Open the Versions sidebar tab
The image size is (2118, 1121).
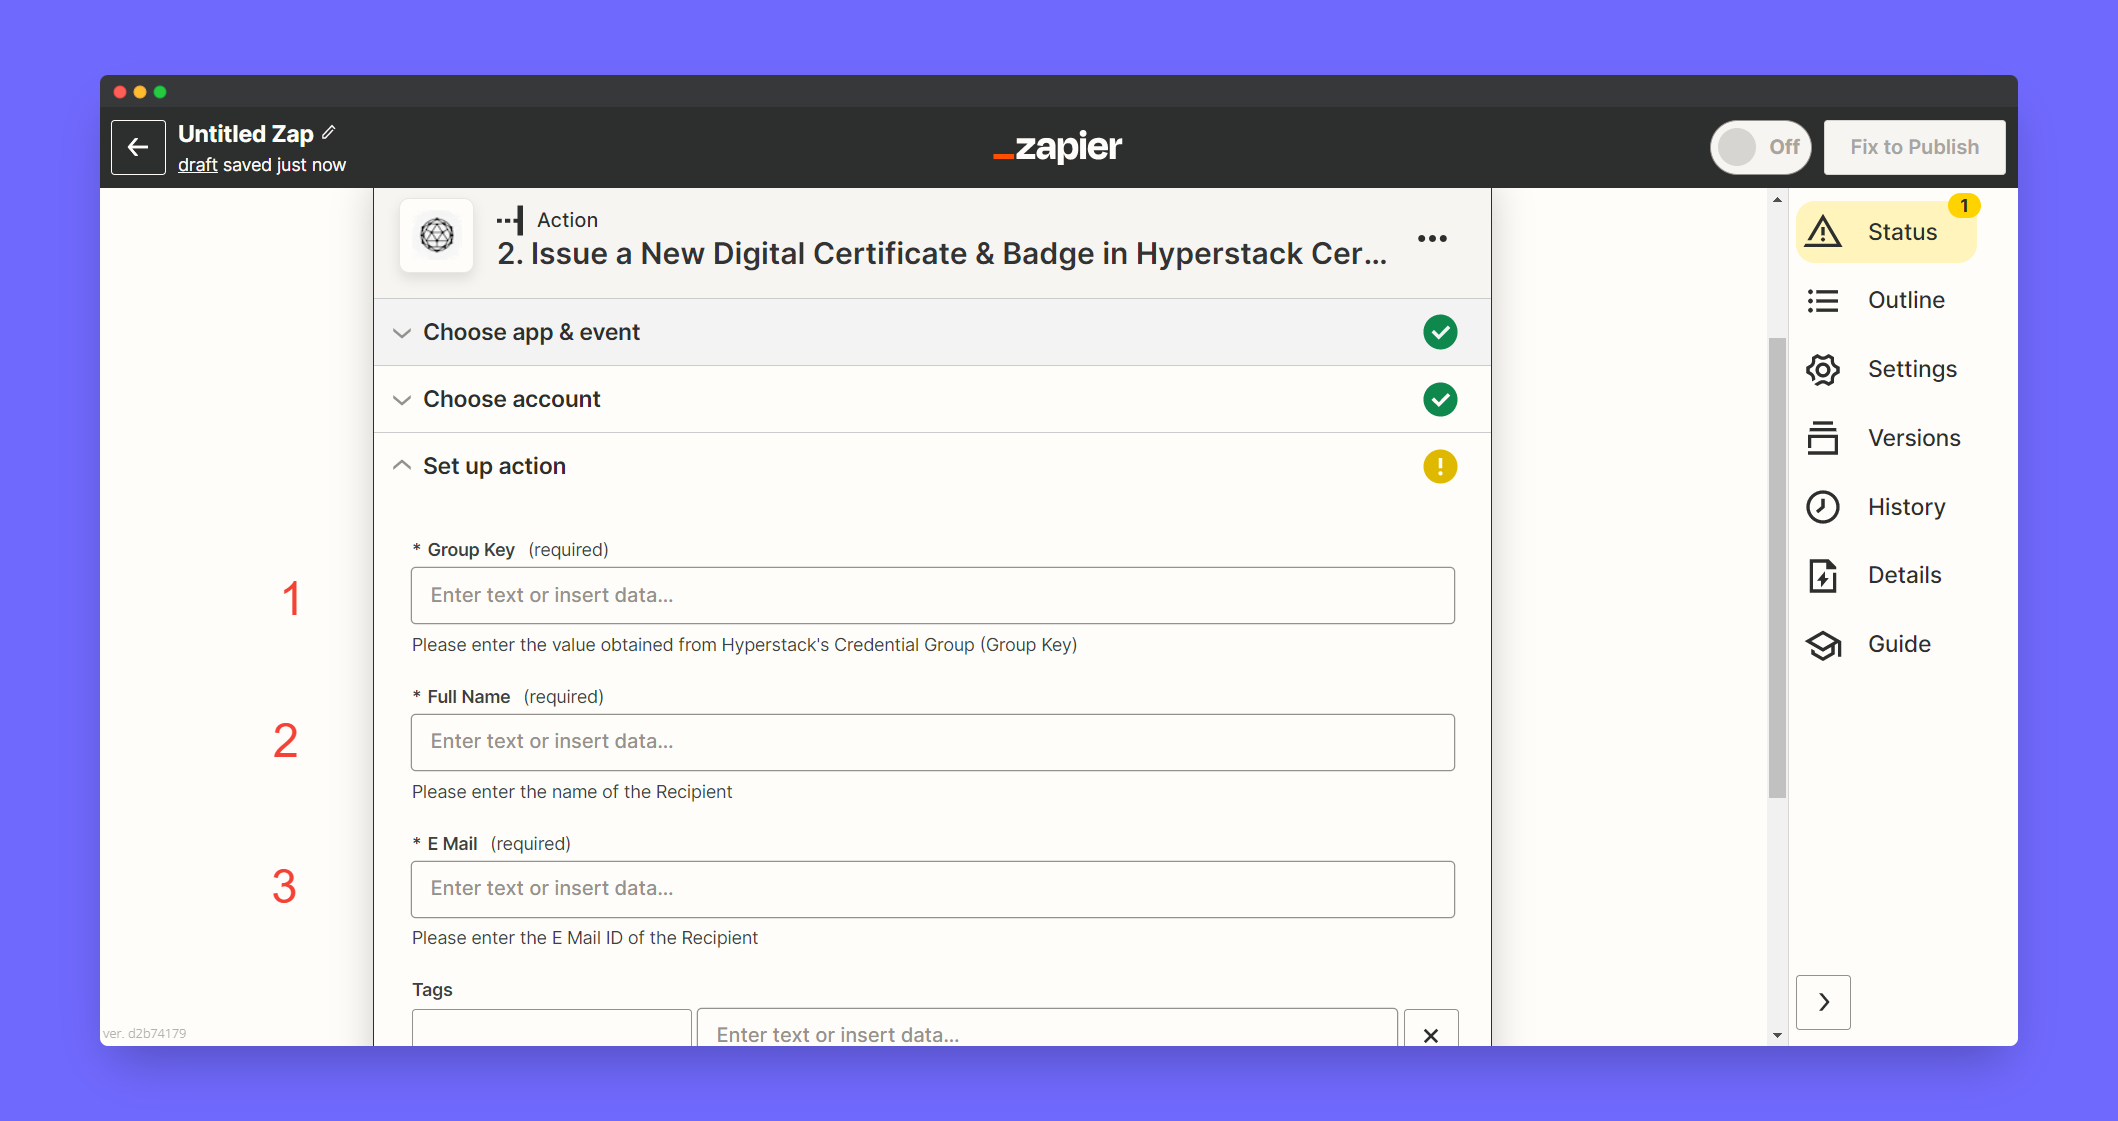pos(1913,438)
